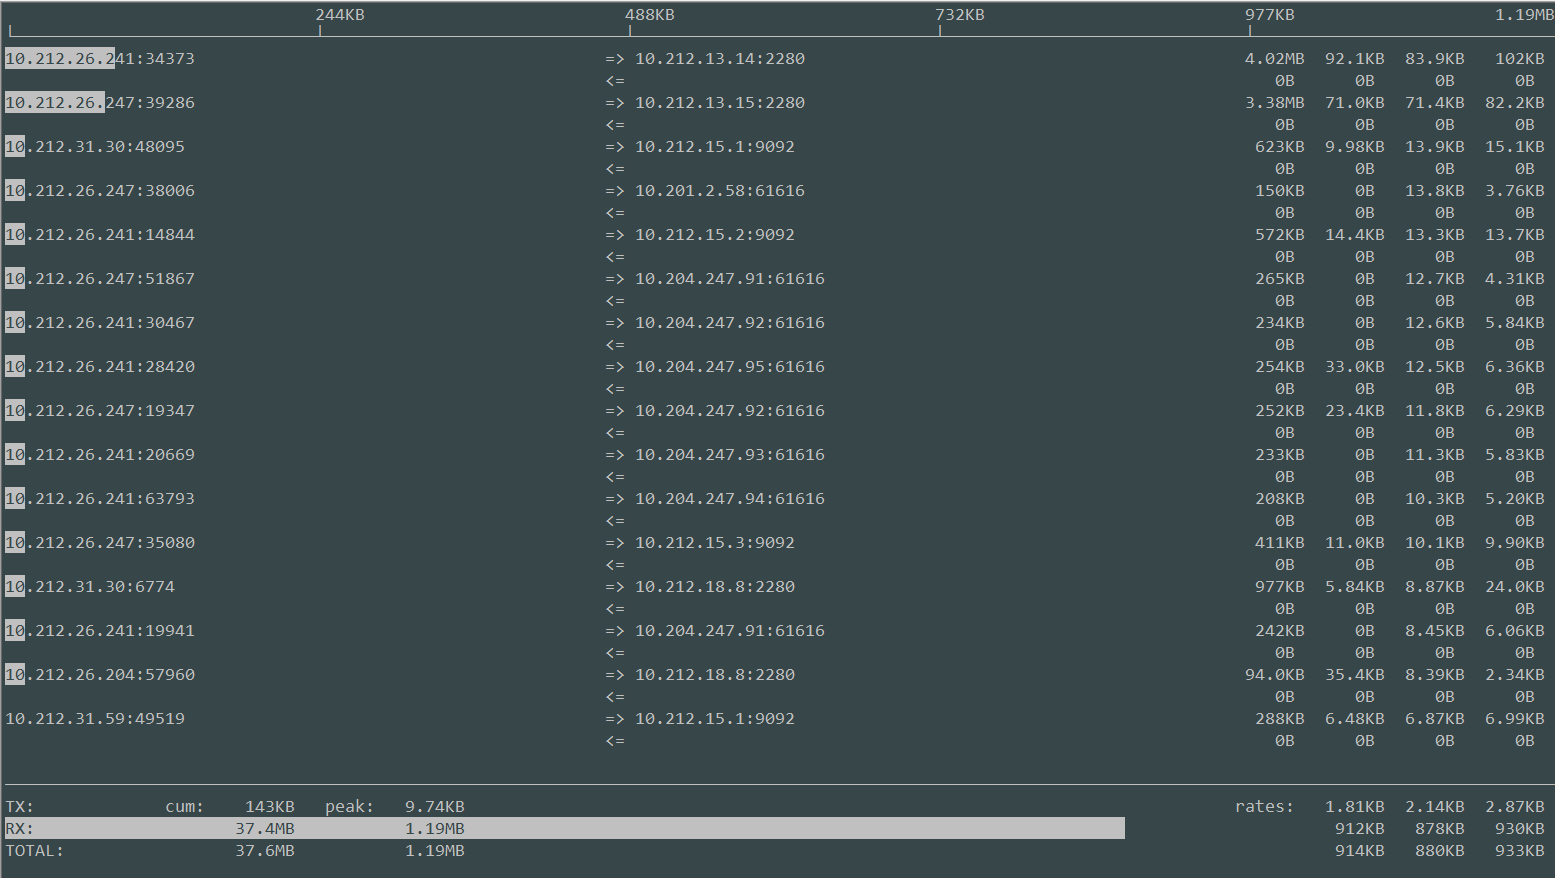This screenshot has height=878, width=1555.
Task: Select source 10.212.26.247:51867
Action: tap(100, 279)
